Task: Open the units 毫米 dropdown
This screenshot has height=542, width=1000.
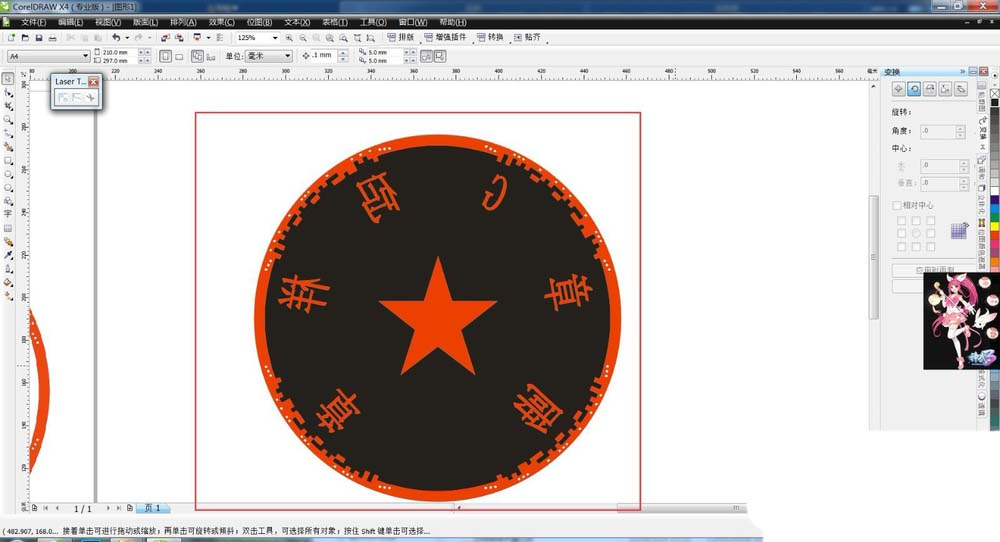Action: 288,57
